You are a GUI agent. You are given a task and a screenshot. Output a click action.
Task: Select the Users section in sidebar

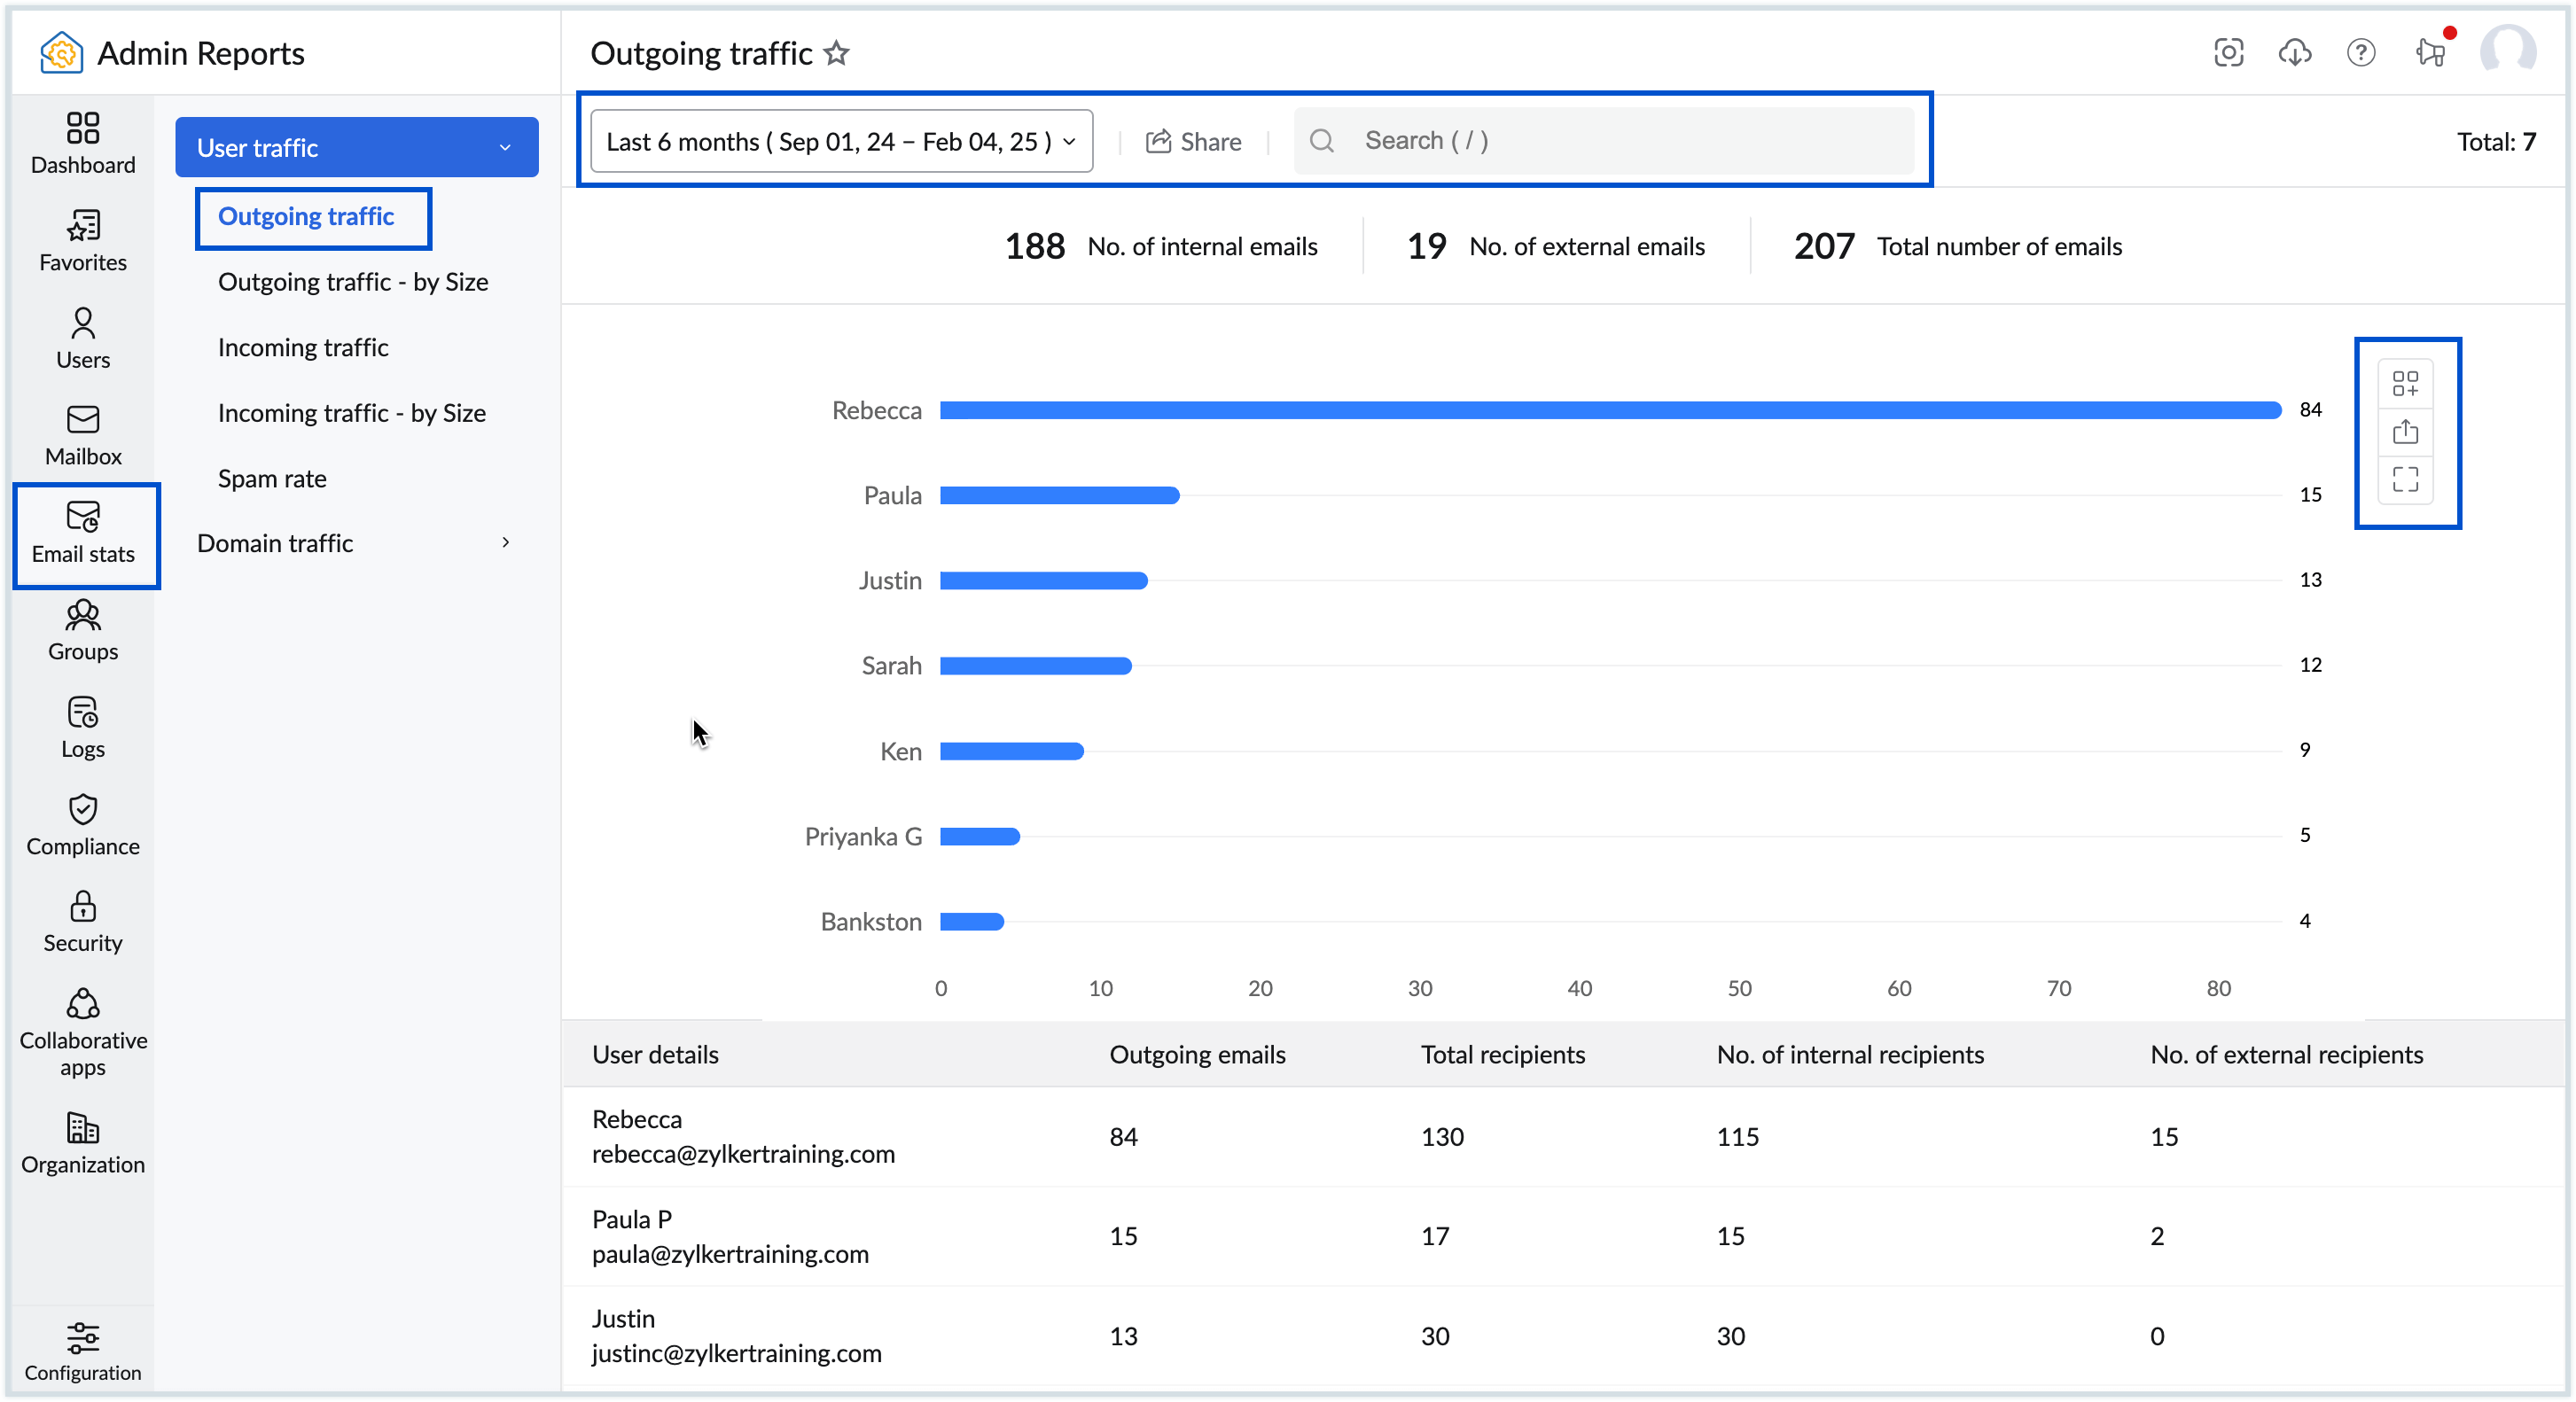82,338
